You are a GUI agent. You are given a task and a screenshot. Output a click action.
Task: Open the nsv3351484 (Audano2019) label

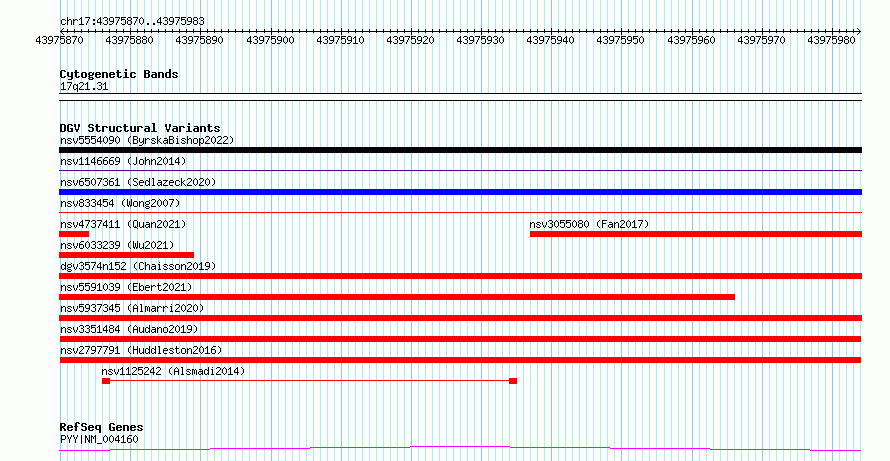tap(129, 329)
